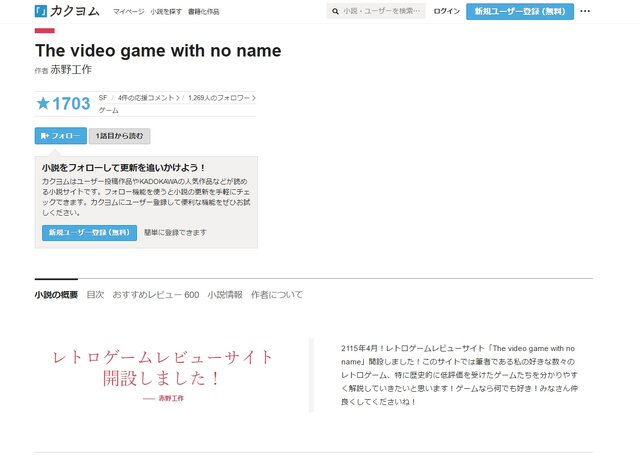The image size is (640, 471).
Task: Expand the 1,269人のフォロワー chevron link
Action: [221, 98]
